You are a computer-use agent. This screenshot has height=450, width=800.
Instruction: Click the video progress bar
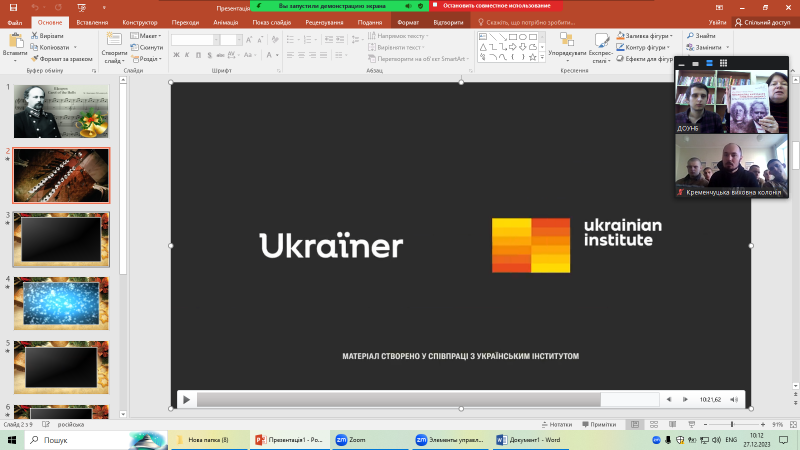pyautogui.click(x=428, y=399)
